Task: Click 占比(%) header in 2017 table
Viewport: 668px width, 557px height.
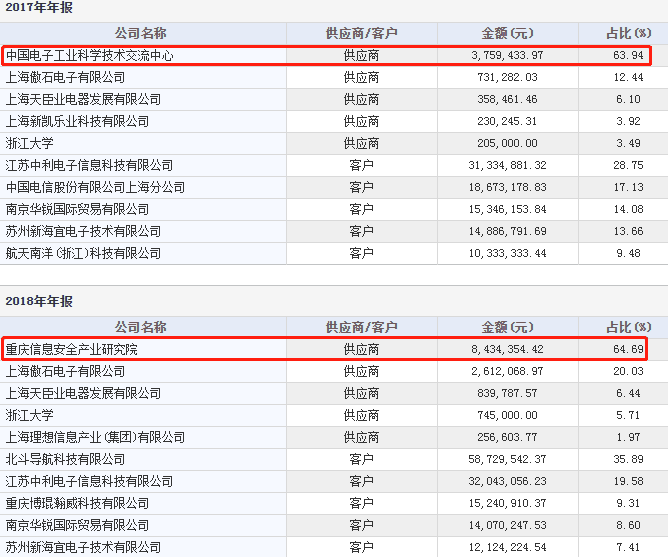Action: point(626,33)
